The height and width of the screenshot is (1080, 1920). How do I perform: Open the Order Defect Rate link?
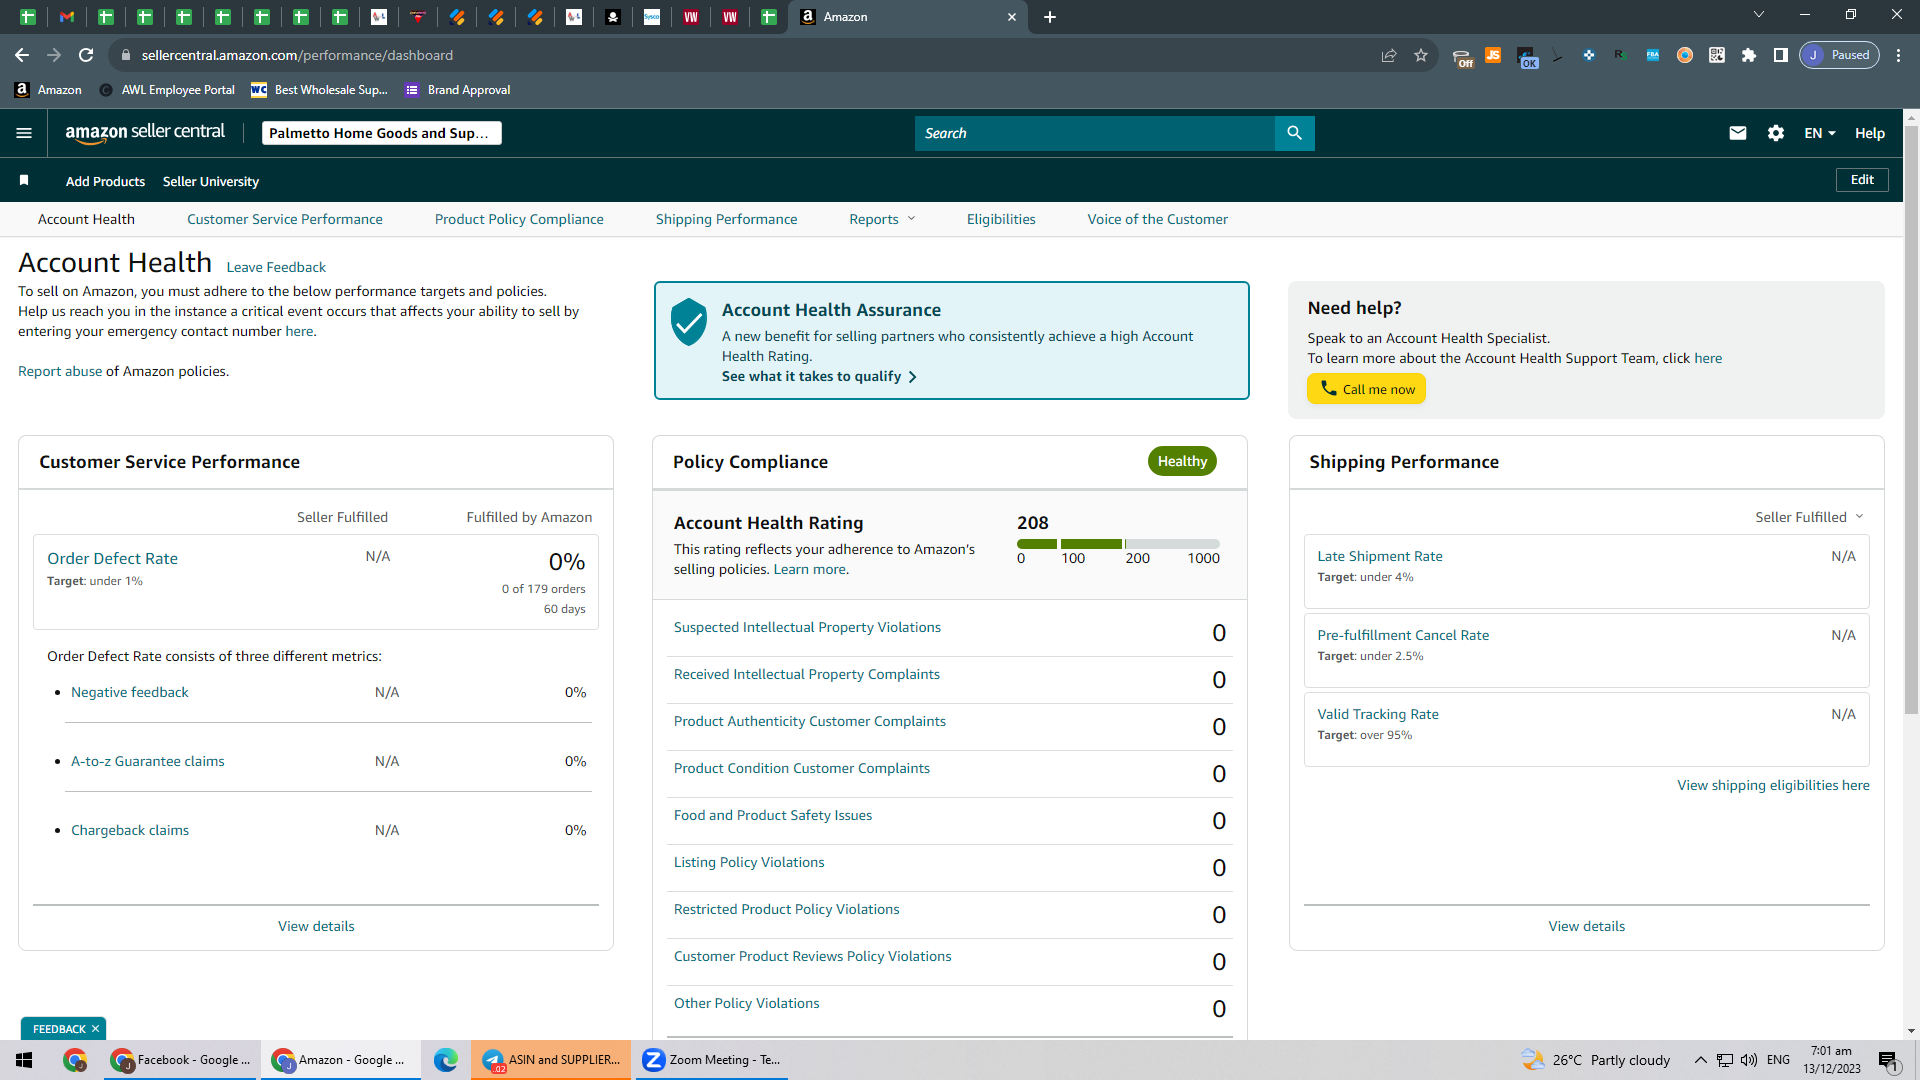(112, 558)
